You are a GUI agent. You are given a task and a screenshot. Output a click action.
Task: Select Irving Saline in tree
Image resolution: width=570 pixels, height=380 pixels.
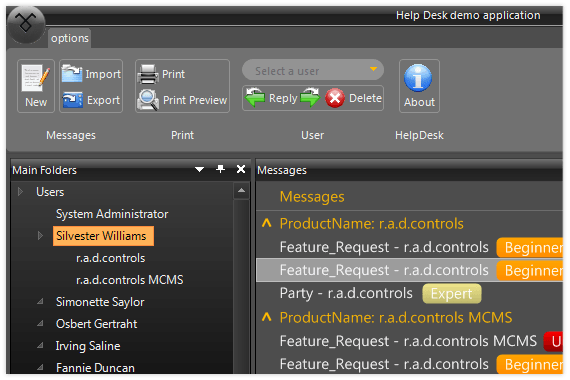[x=88, y=346]
